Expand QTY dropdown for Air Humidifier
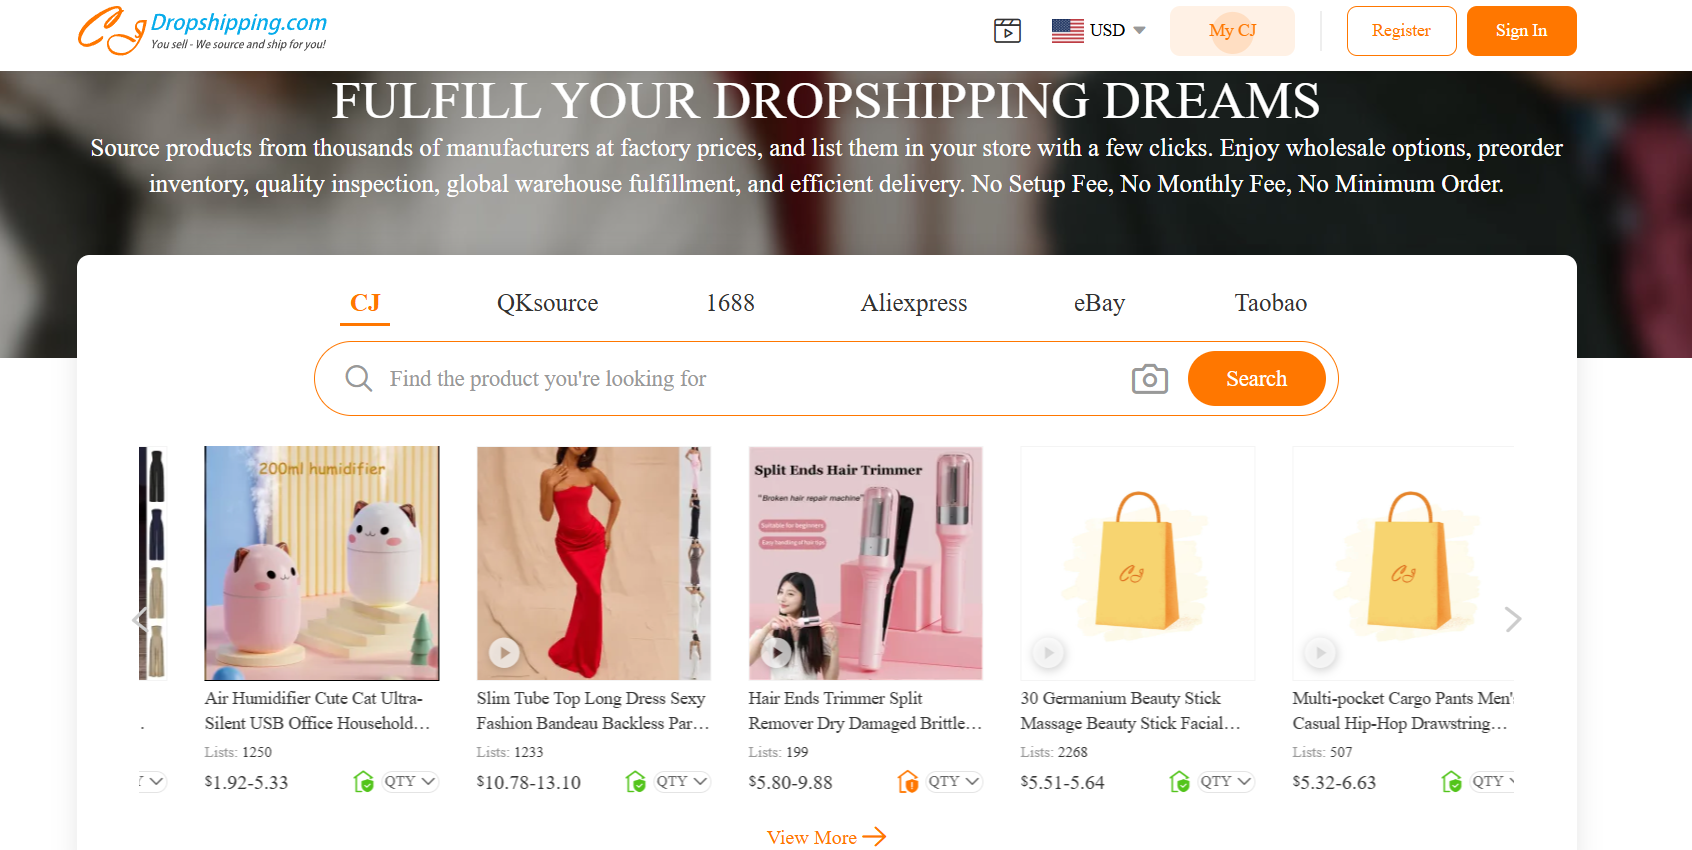 (410, 781)
